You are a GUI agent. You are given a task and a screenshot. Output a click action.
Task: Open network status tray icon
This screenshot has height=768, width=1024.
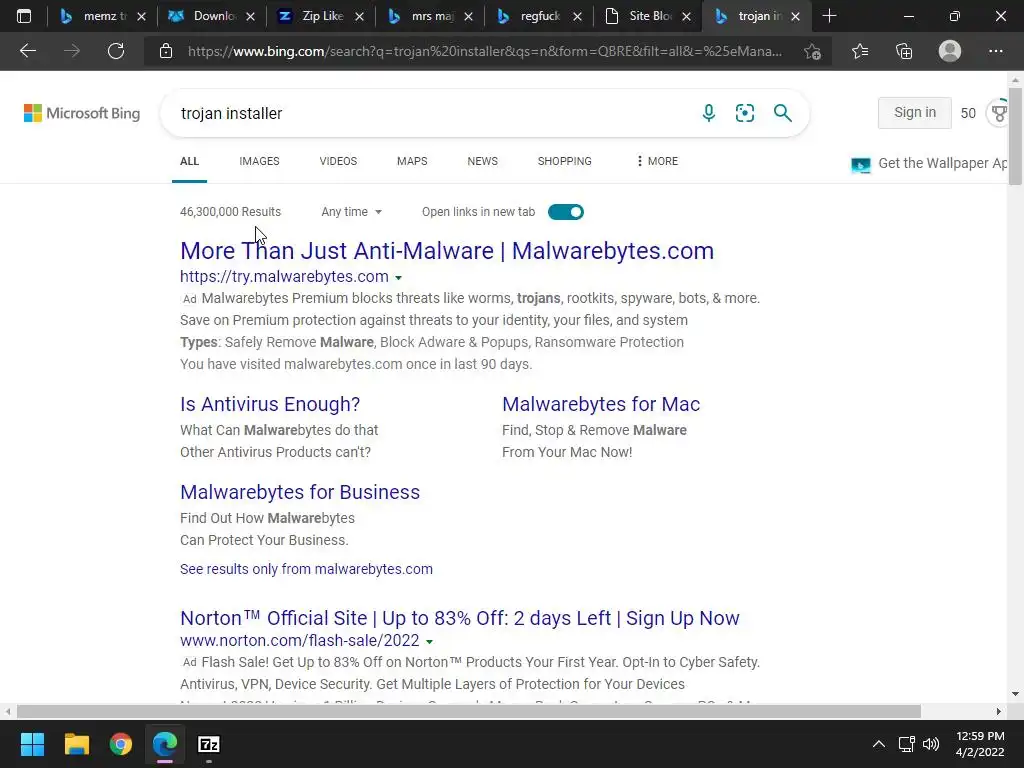click(906, 744)
